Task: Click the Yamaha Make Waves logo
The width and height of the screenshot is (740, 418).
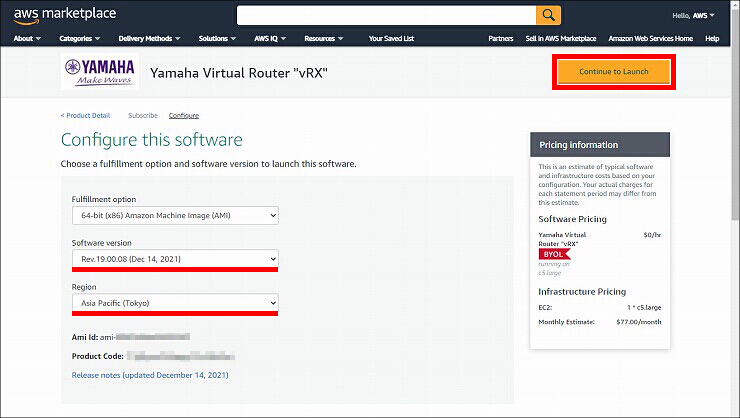Action: [x=100, y=72]
